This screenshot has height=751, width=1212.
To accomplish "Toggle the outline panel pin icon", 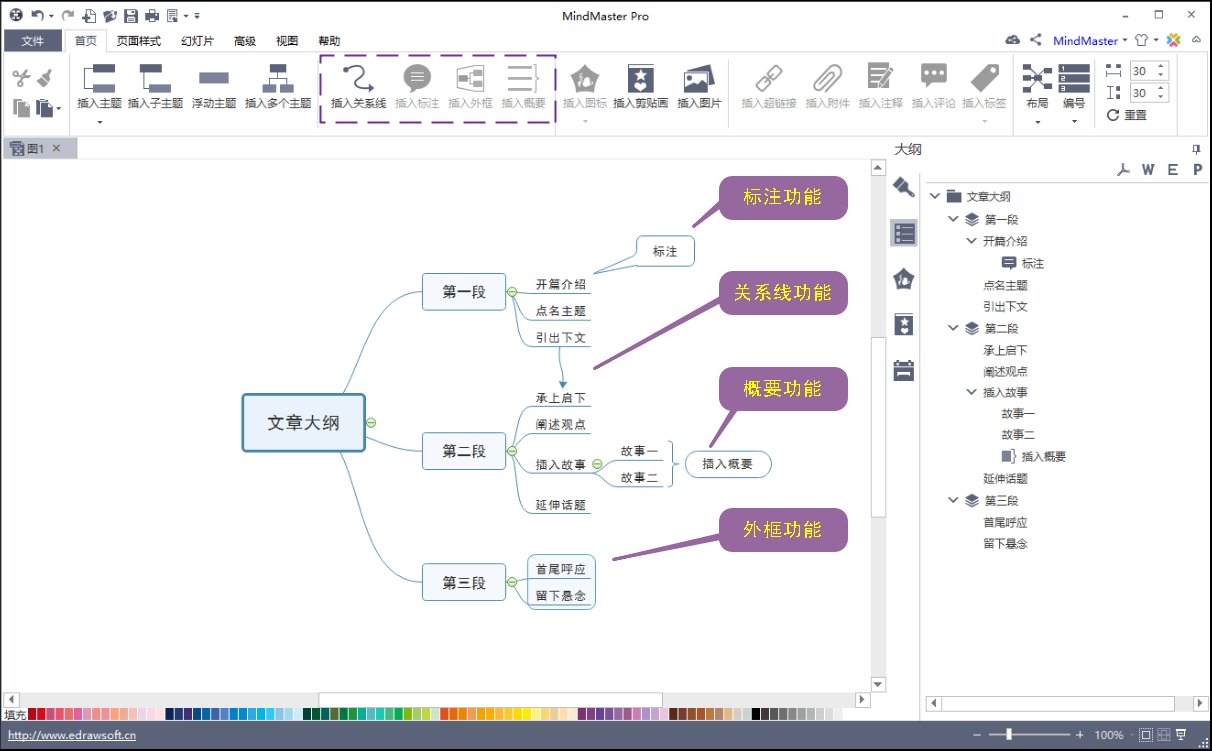I will click(x=1196, y=148).
